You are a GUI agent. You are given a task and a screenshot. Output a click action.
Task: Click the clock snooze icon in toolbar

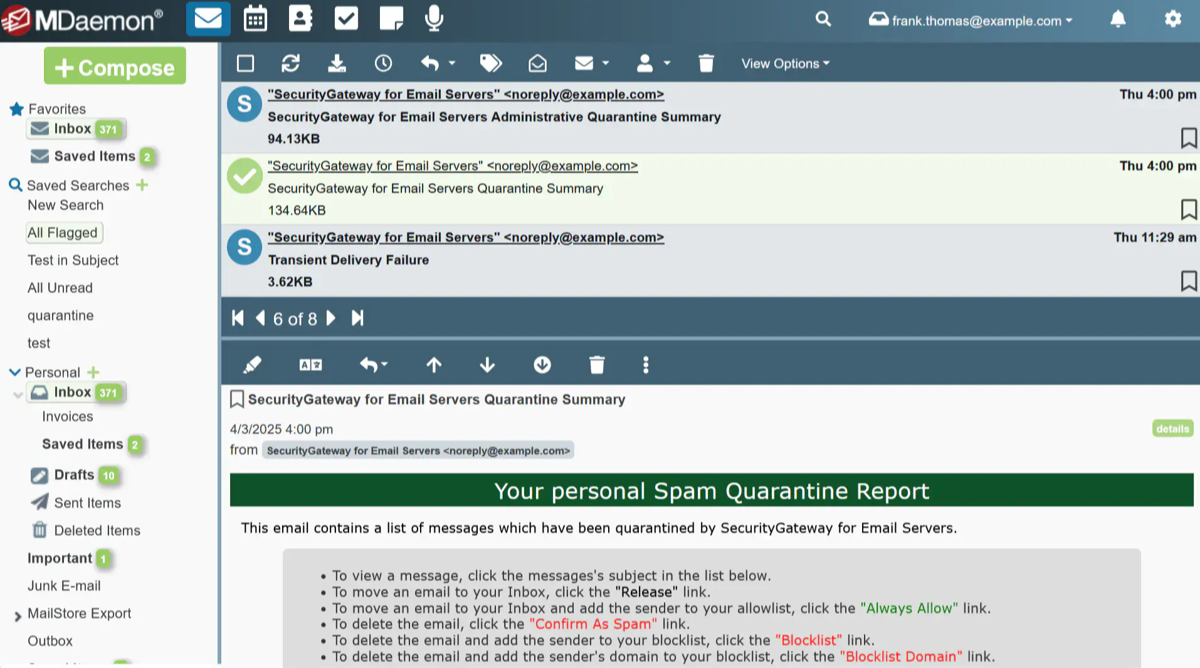point(383,63)
